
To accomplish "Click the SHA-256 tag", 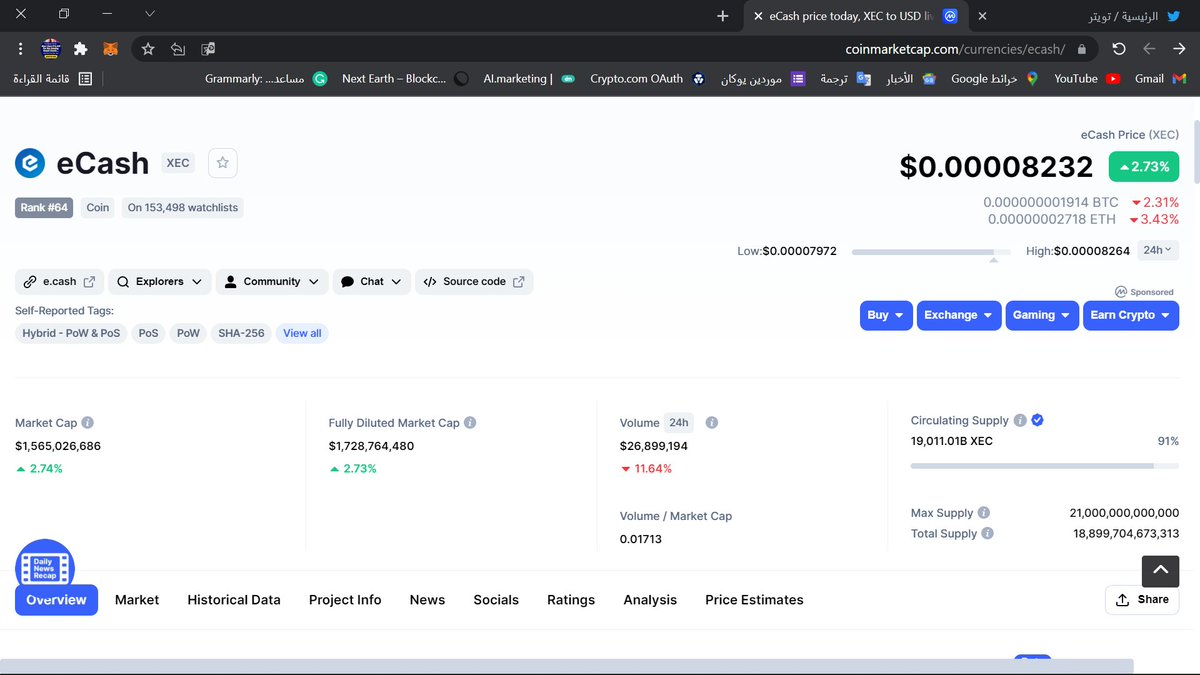I will point(242,333).
